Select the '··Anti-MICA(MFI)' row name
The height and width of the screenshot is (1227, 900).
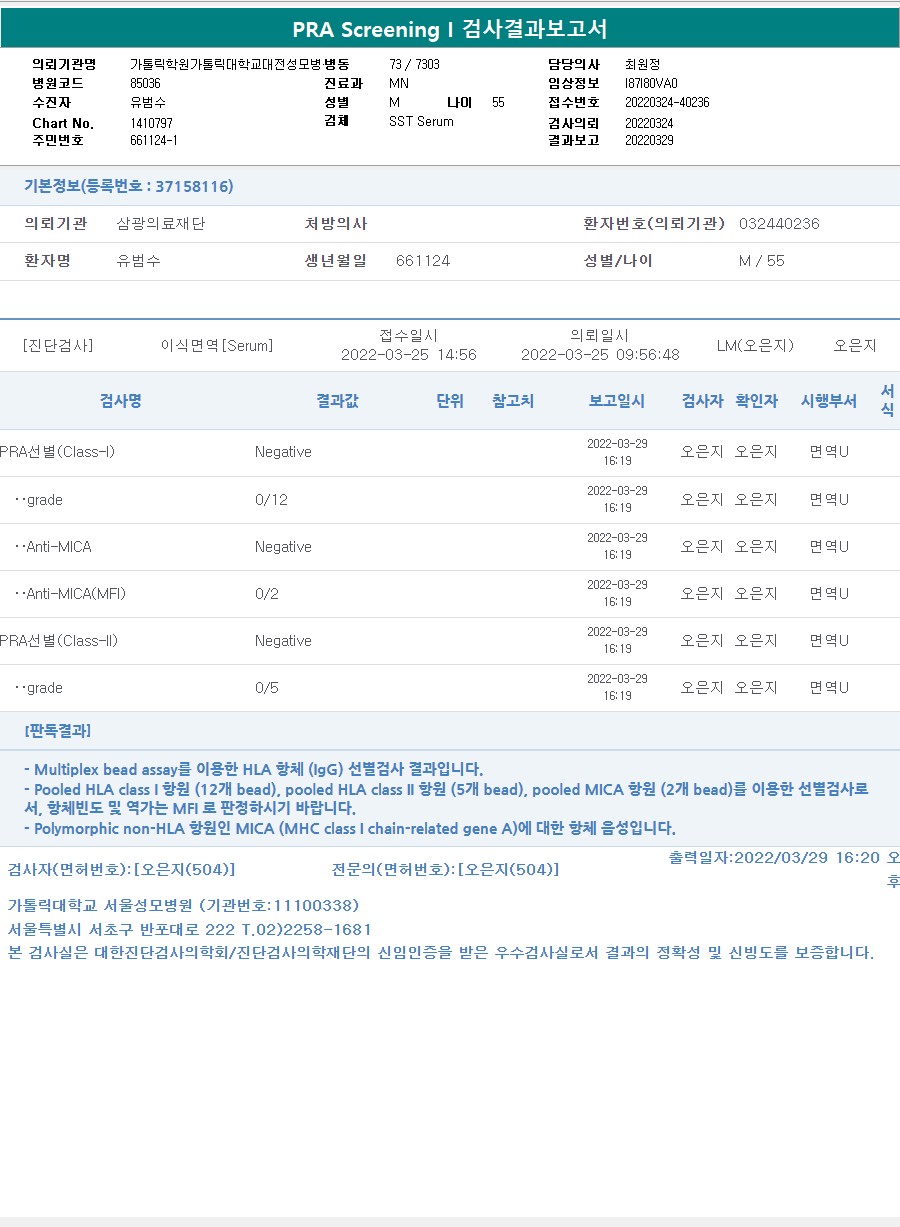click(x=70, y=593)
